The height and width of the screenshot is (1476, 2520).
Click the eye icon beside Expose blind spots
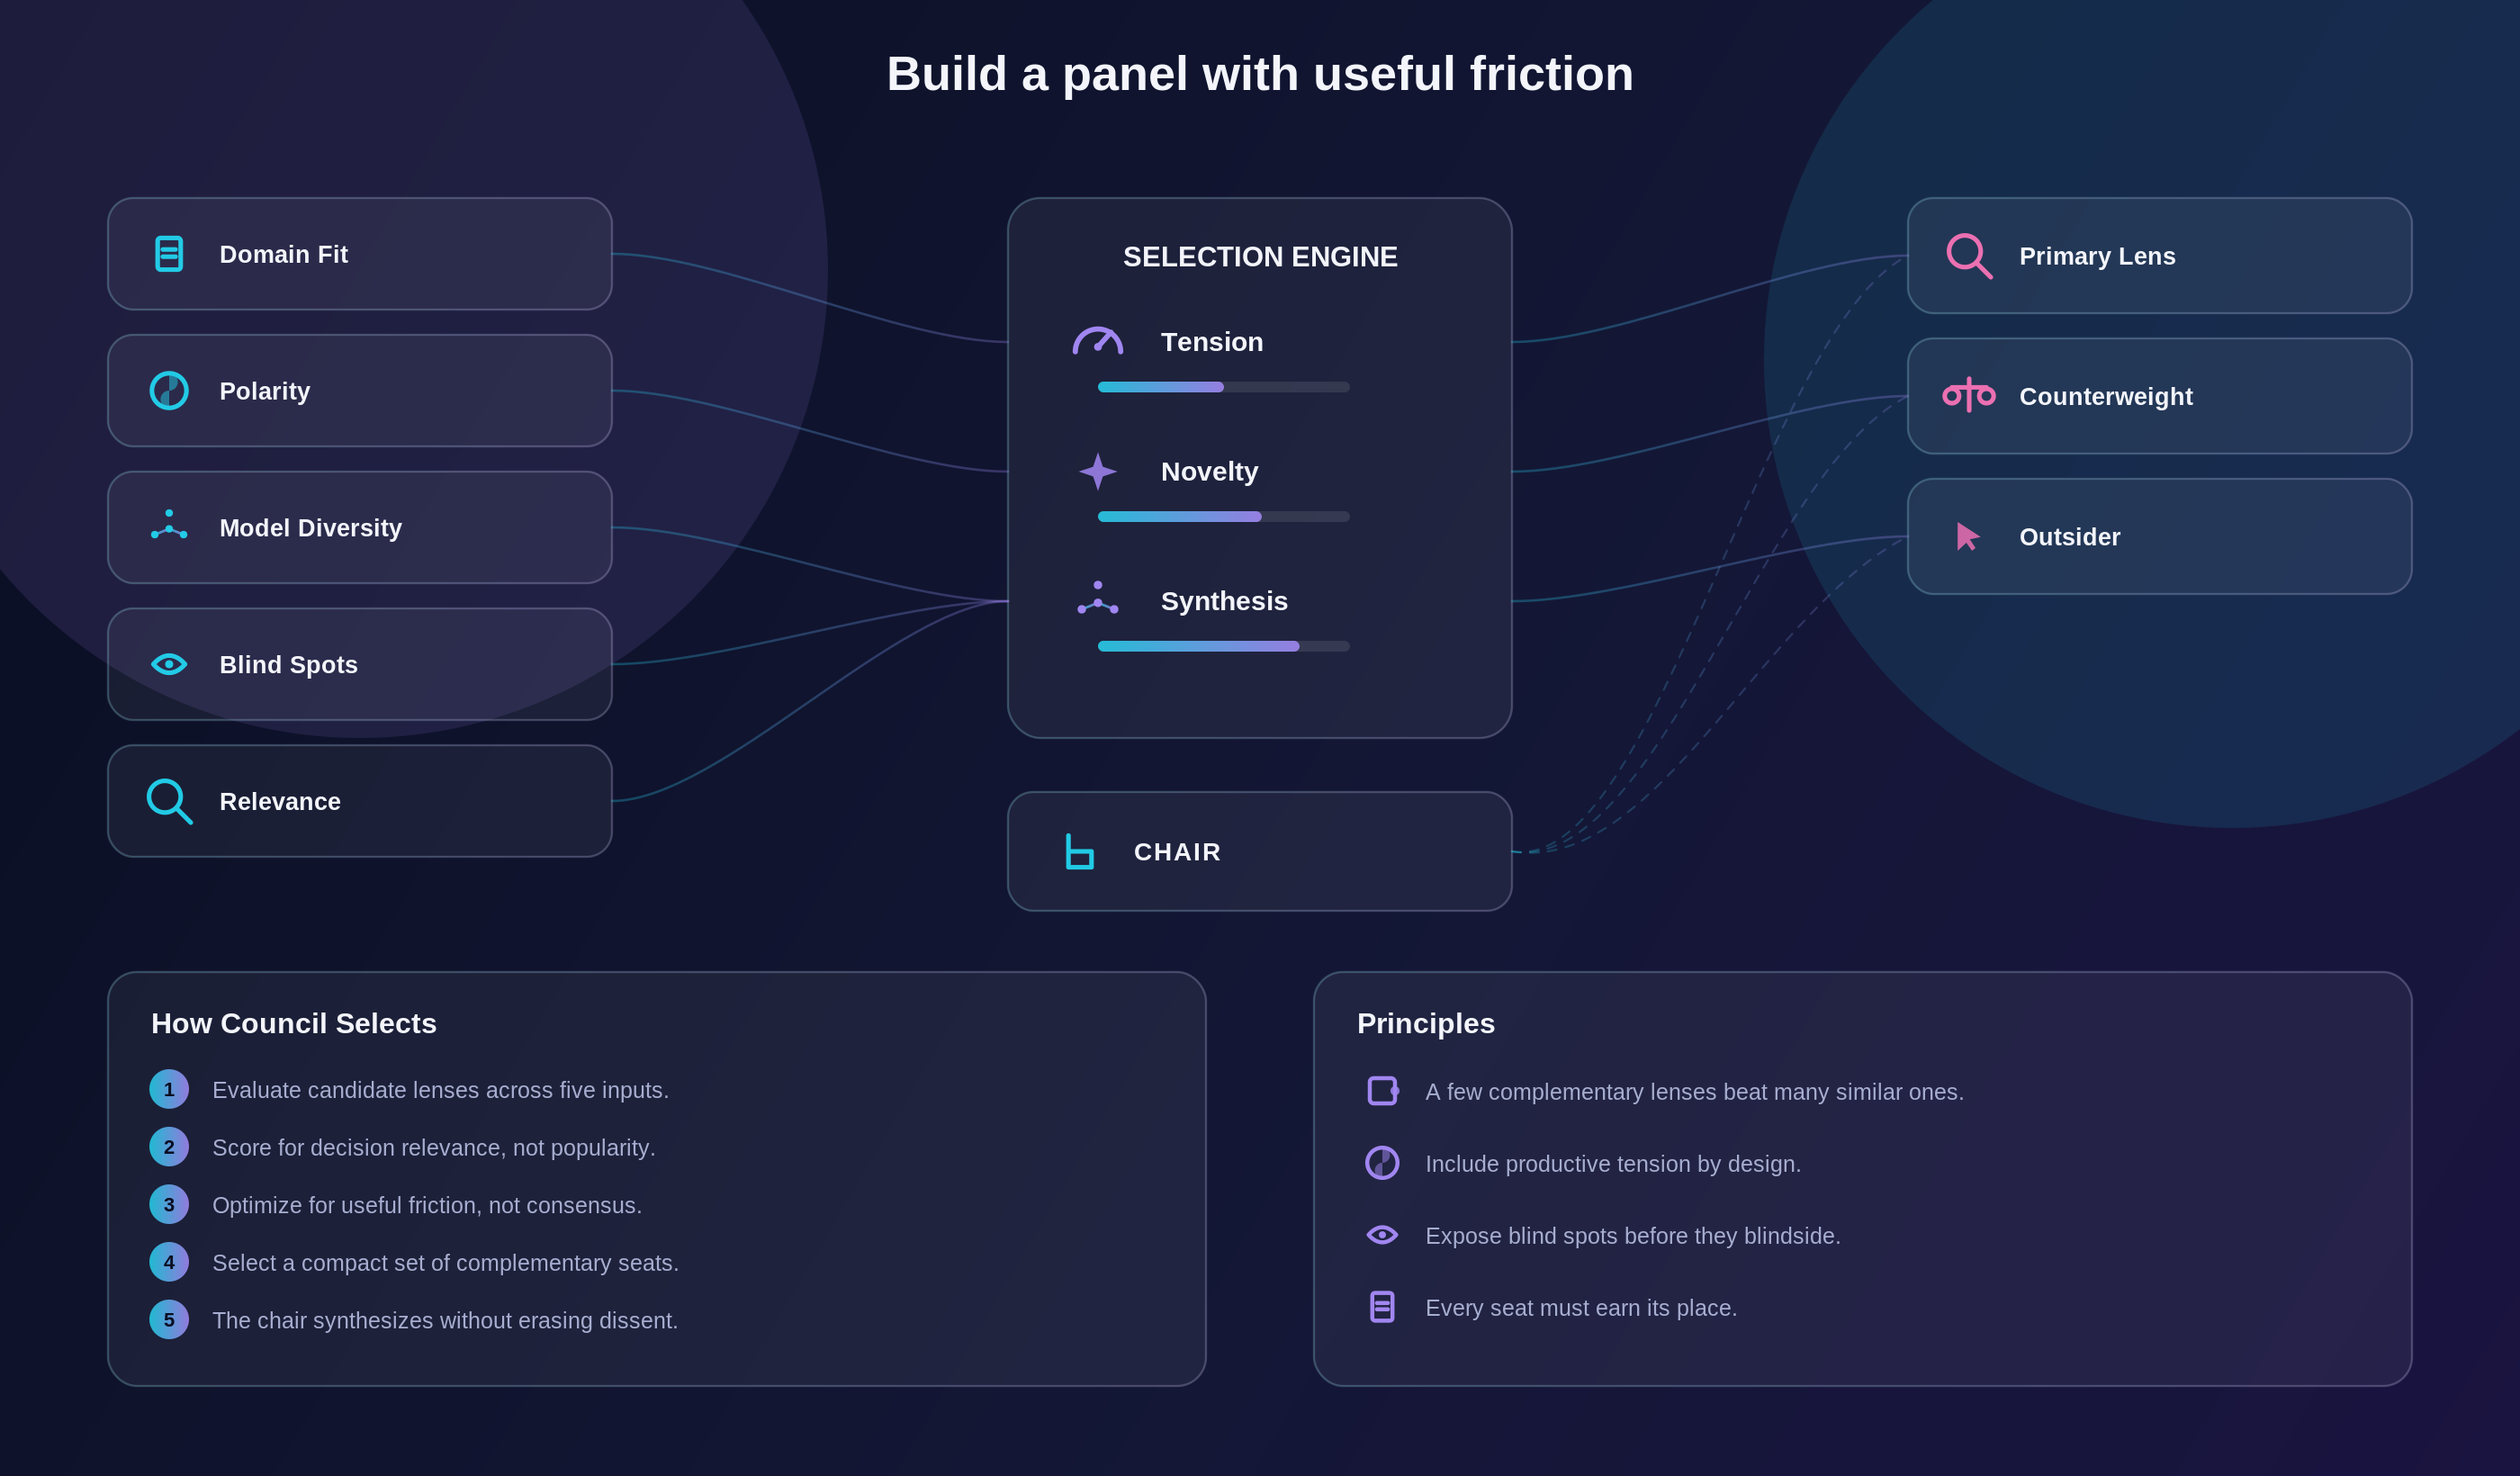(1382, 1235)
